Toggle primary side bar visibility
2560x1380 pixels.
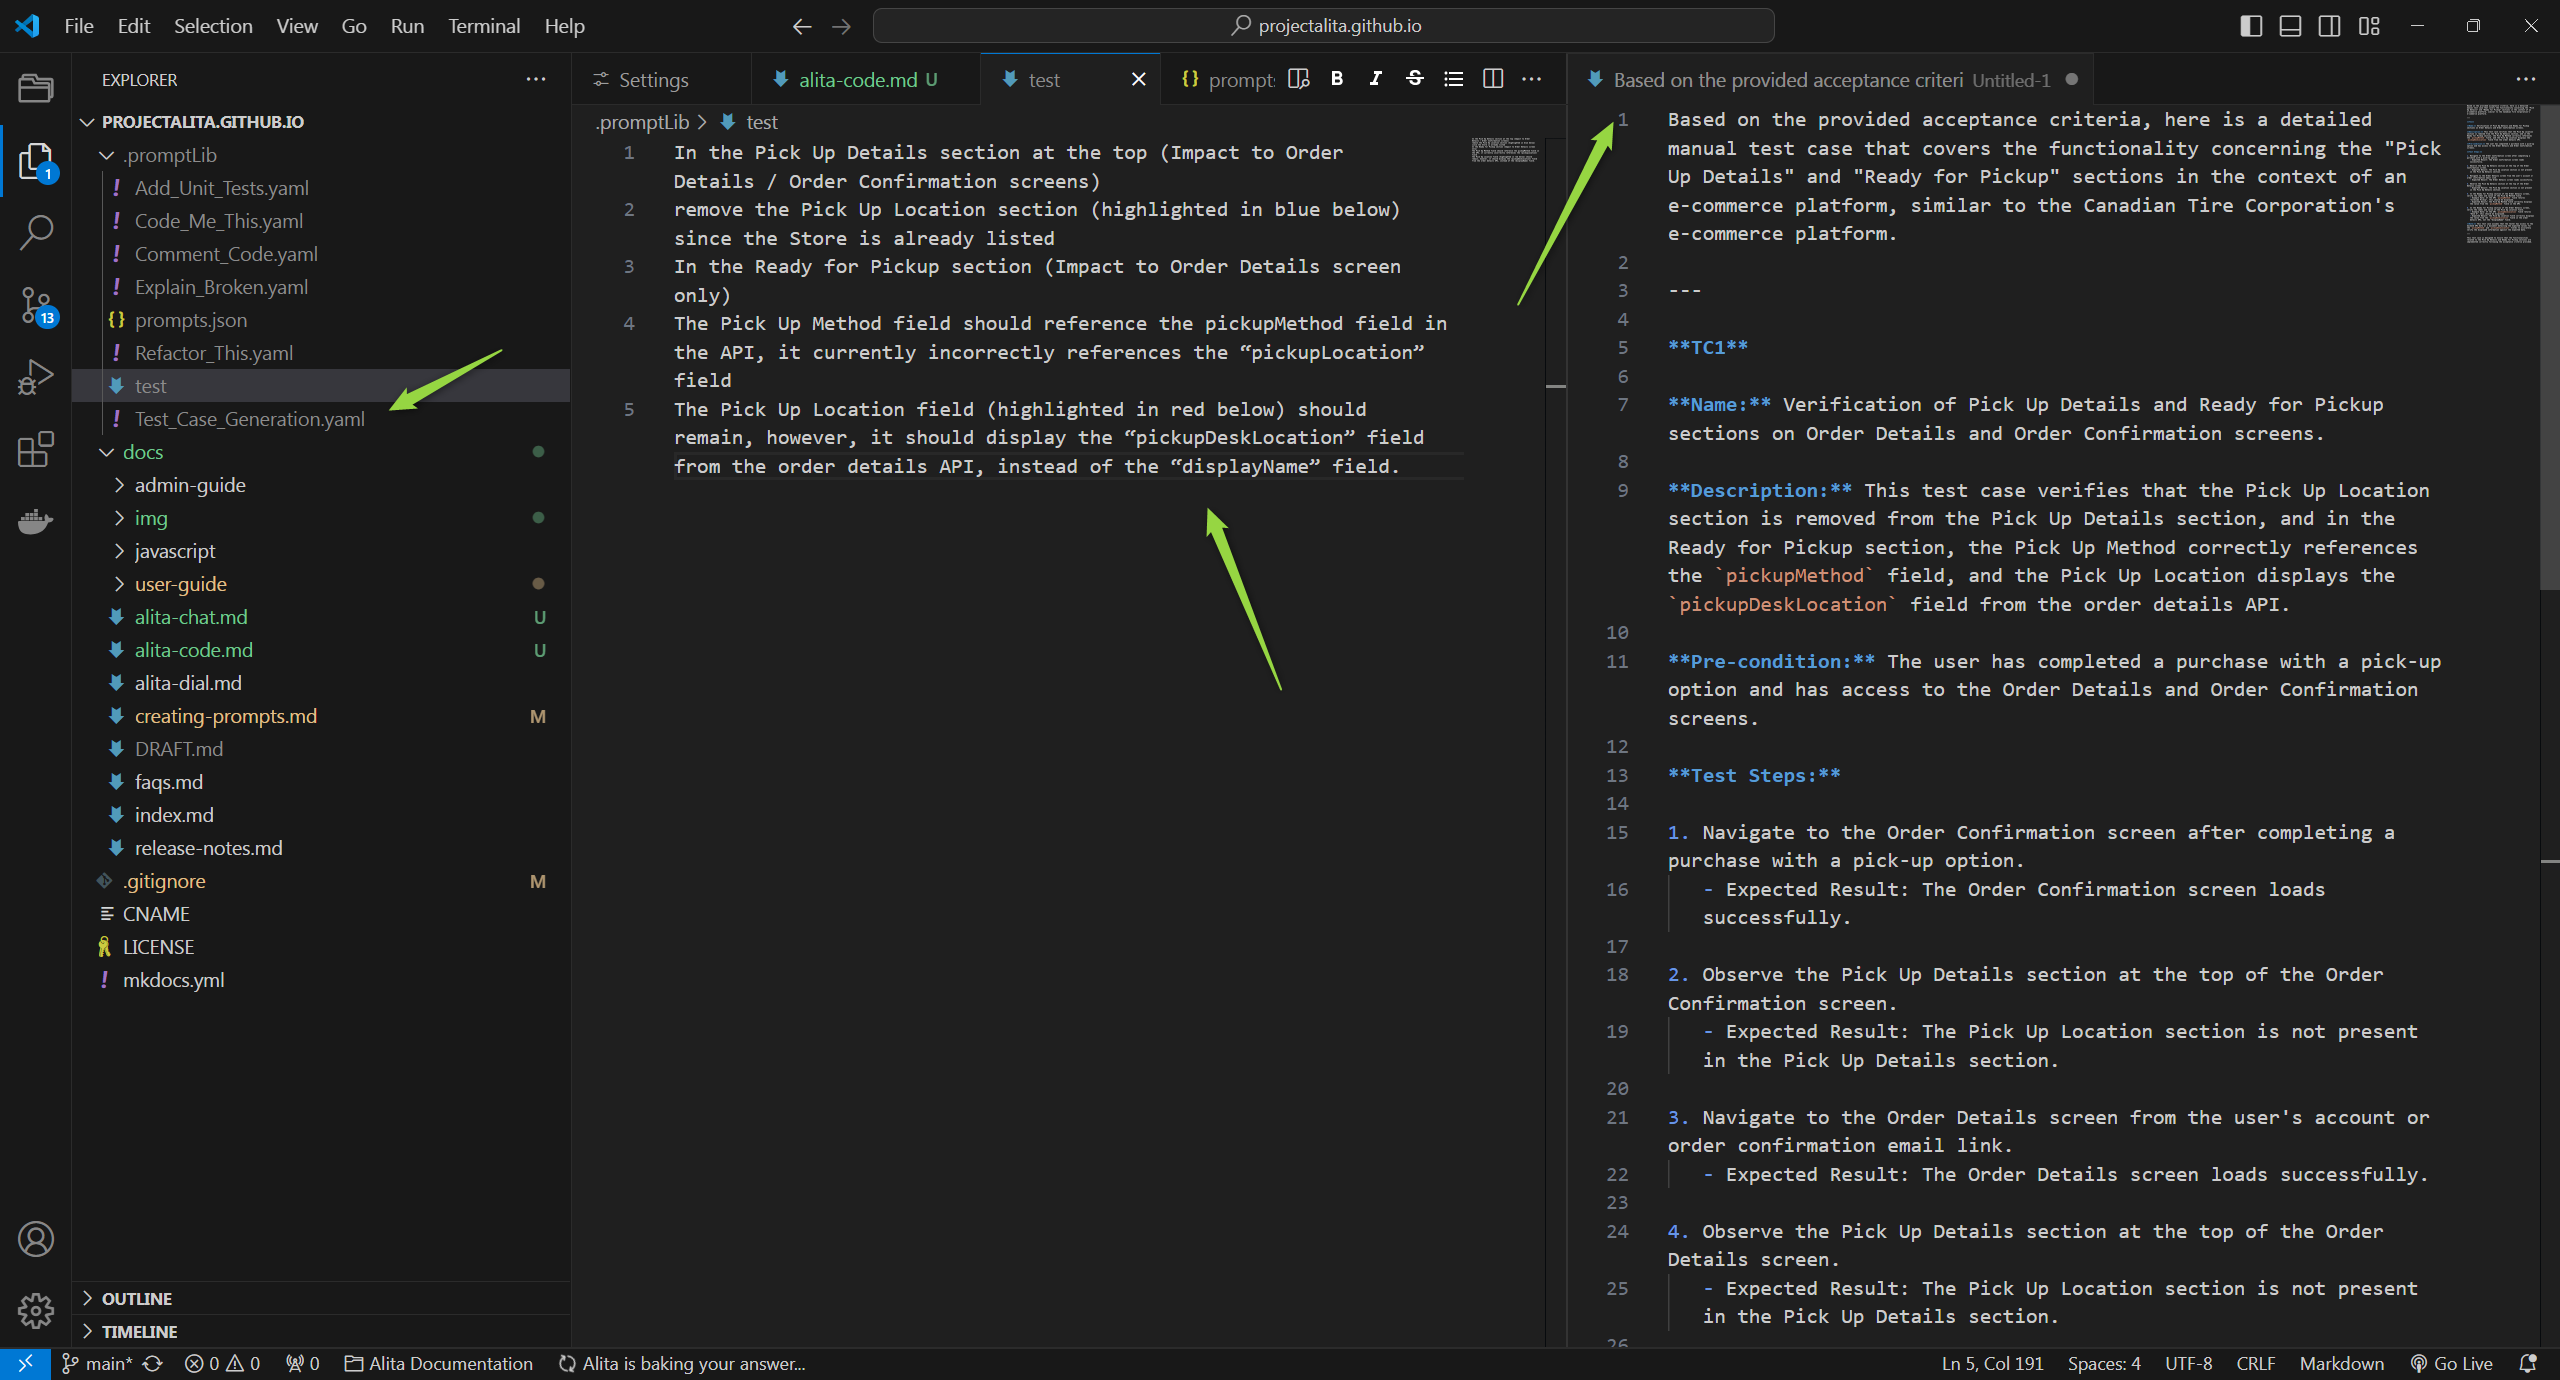[2251, 26]
